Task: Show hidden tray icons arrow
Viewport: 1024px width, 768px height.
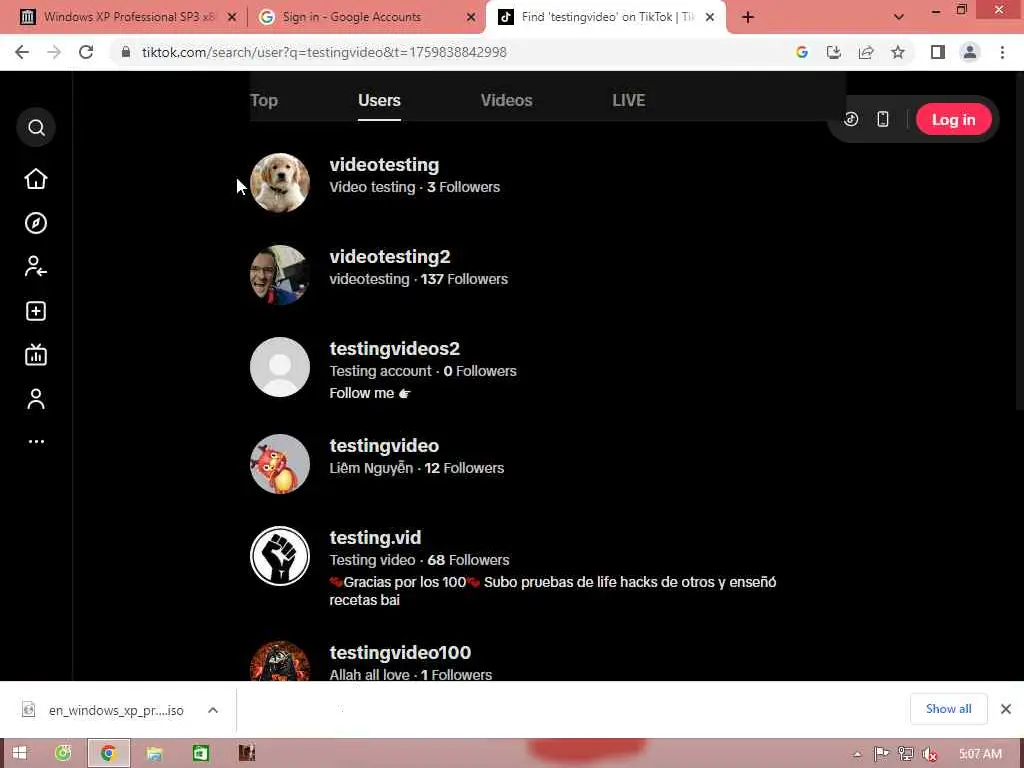Action: pos(857,754)
